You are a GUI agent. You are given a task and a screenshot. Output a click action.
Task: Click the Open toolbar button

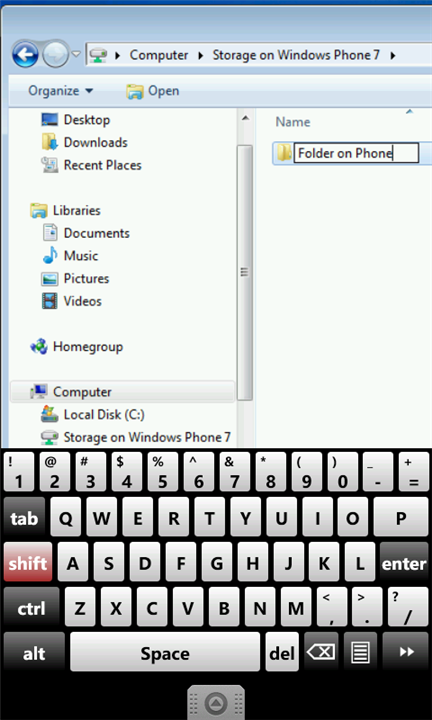(153, 91)
